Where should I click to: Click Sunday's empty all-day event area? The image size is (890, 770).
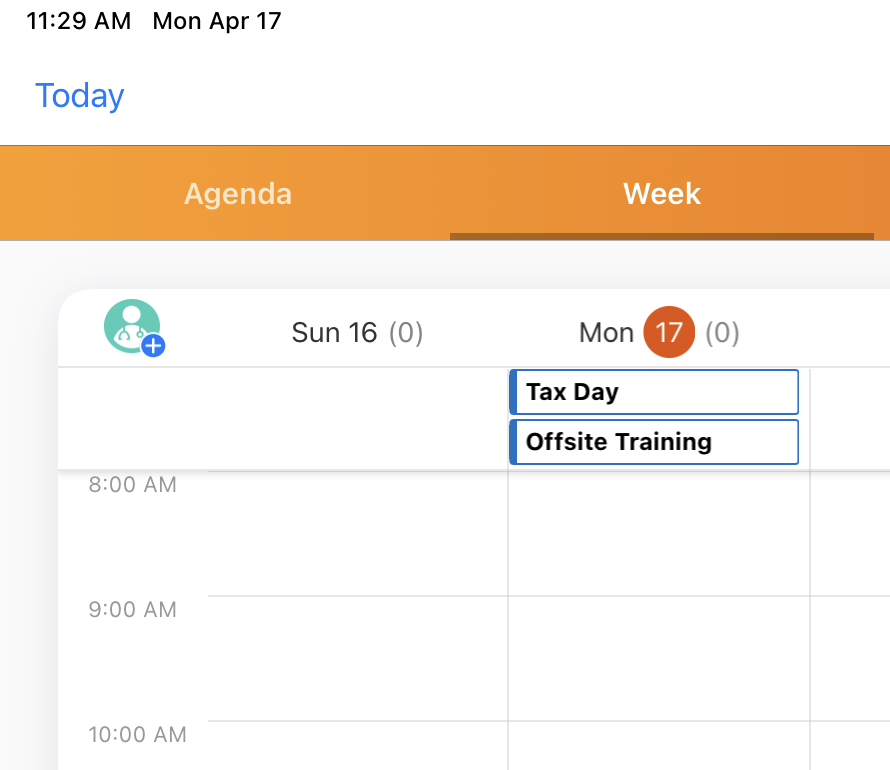tap(358, 418)
